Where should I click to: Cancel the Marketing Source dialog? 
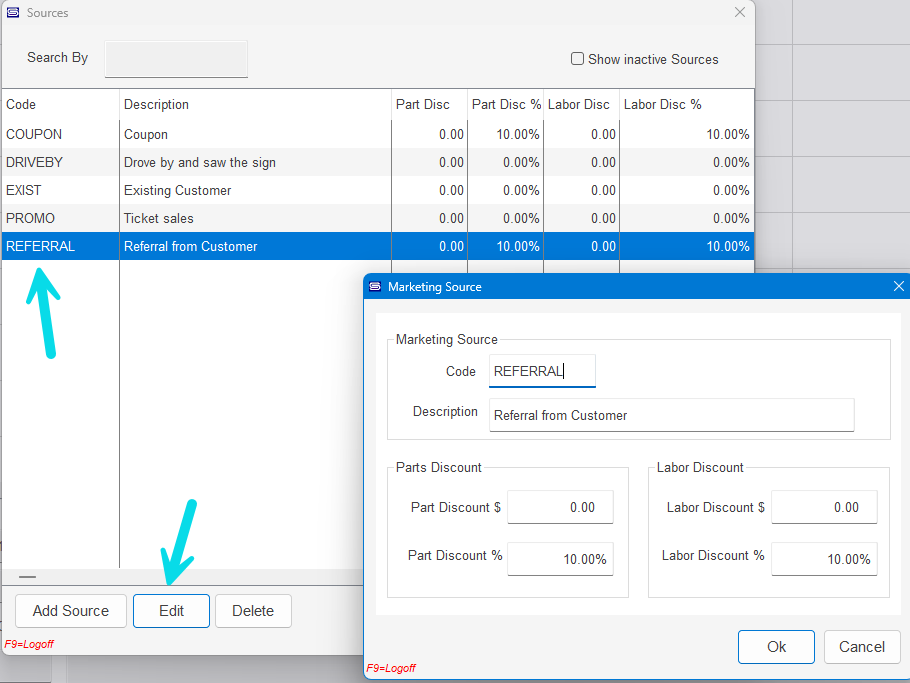[861, 647]
